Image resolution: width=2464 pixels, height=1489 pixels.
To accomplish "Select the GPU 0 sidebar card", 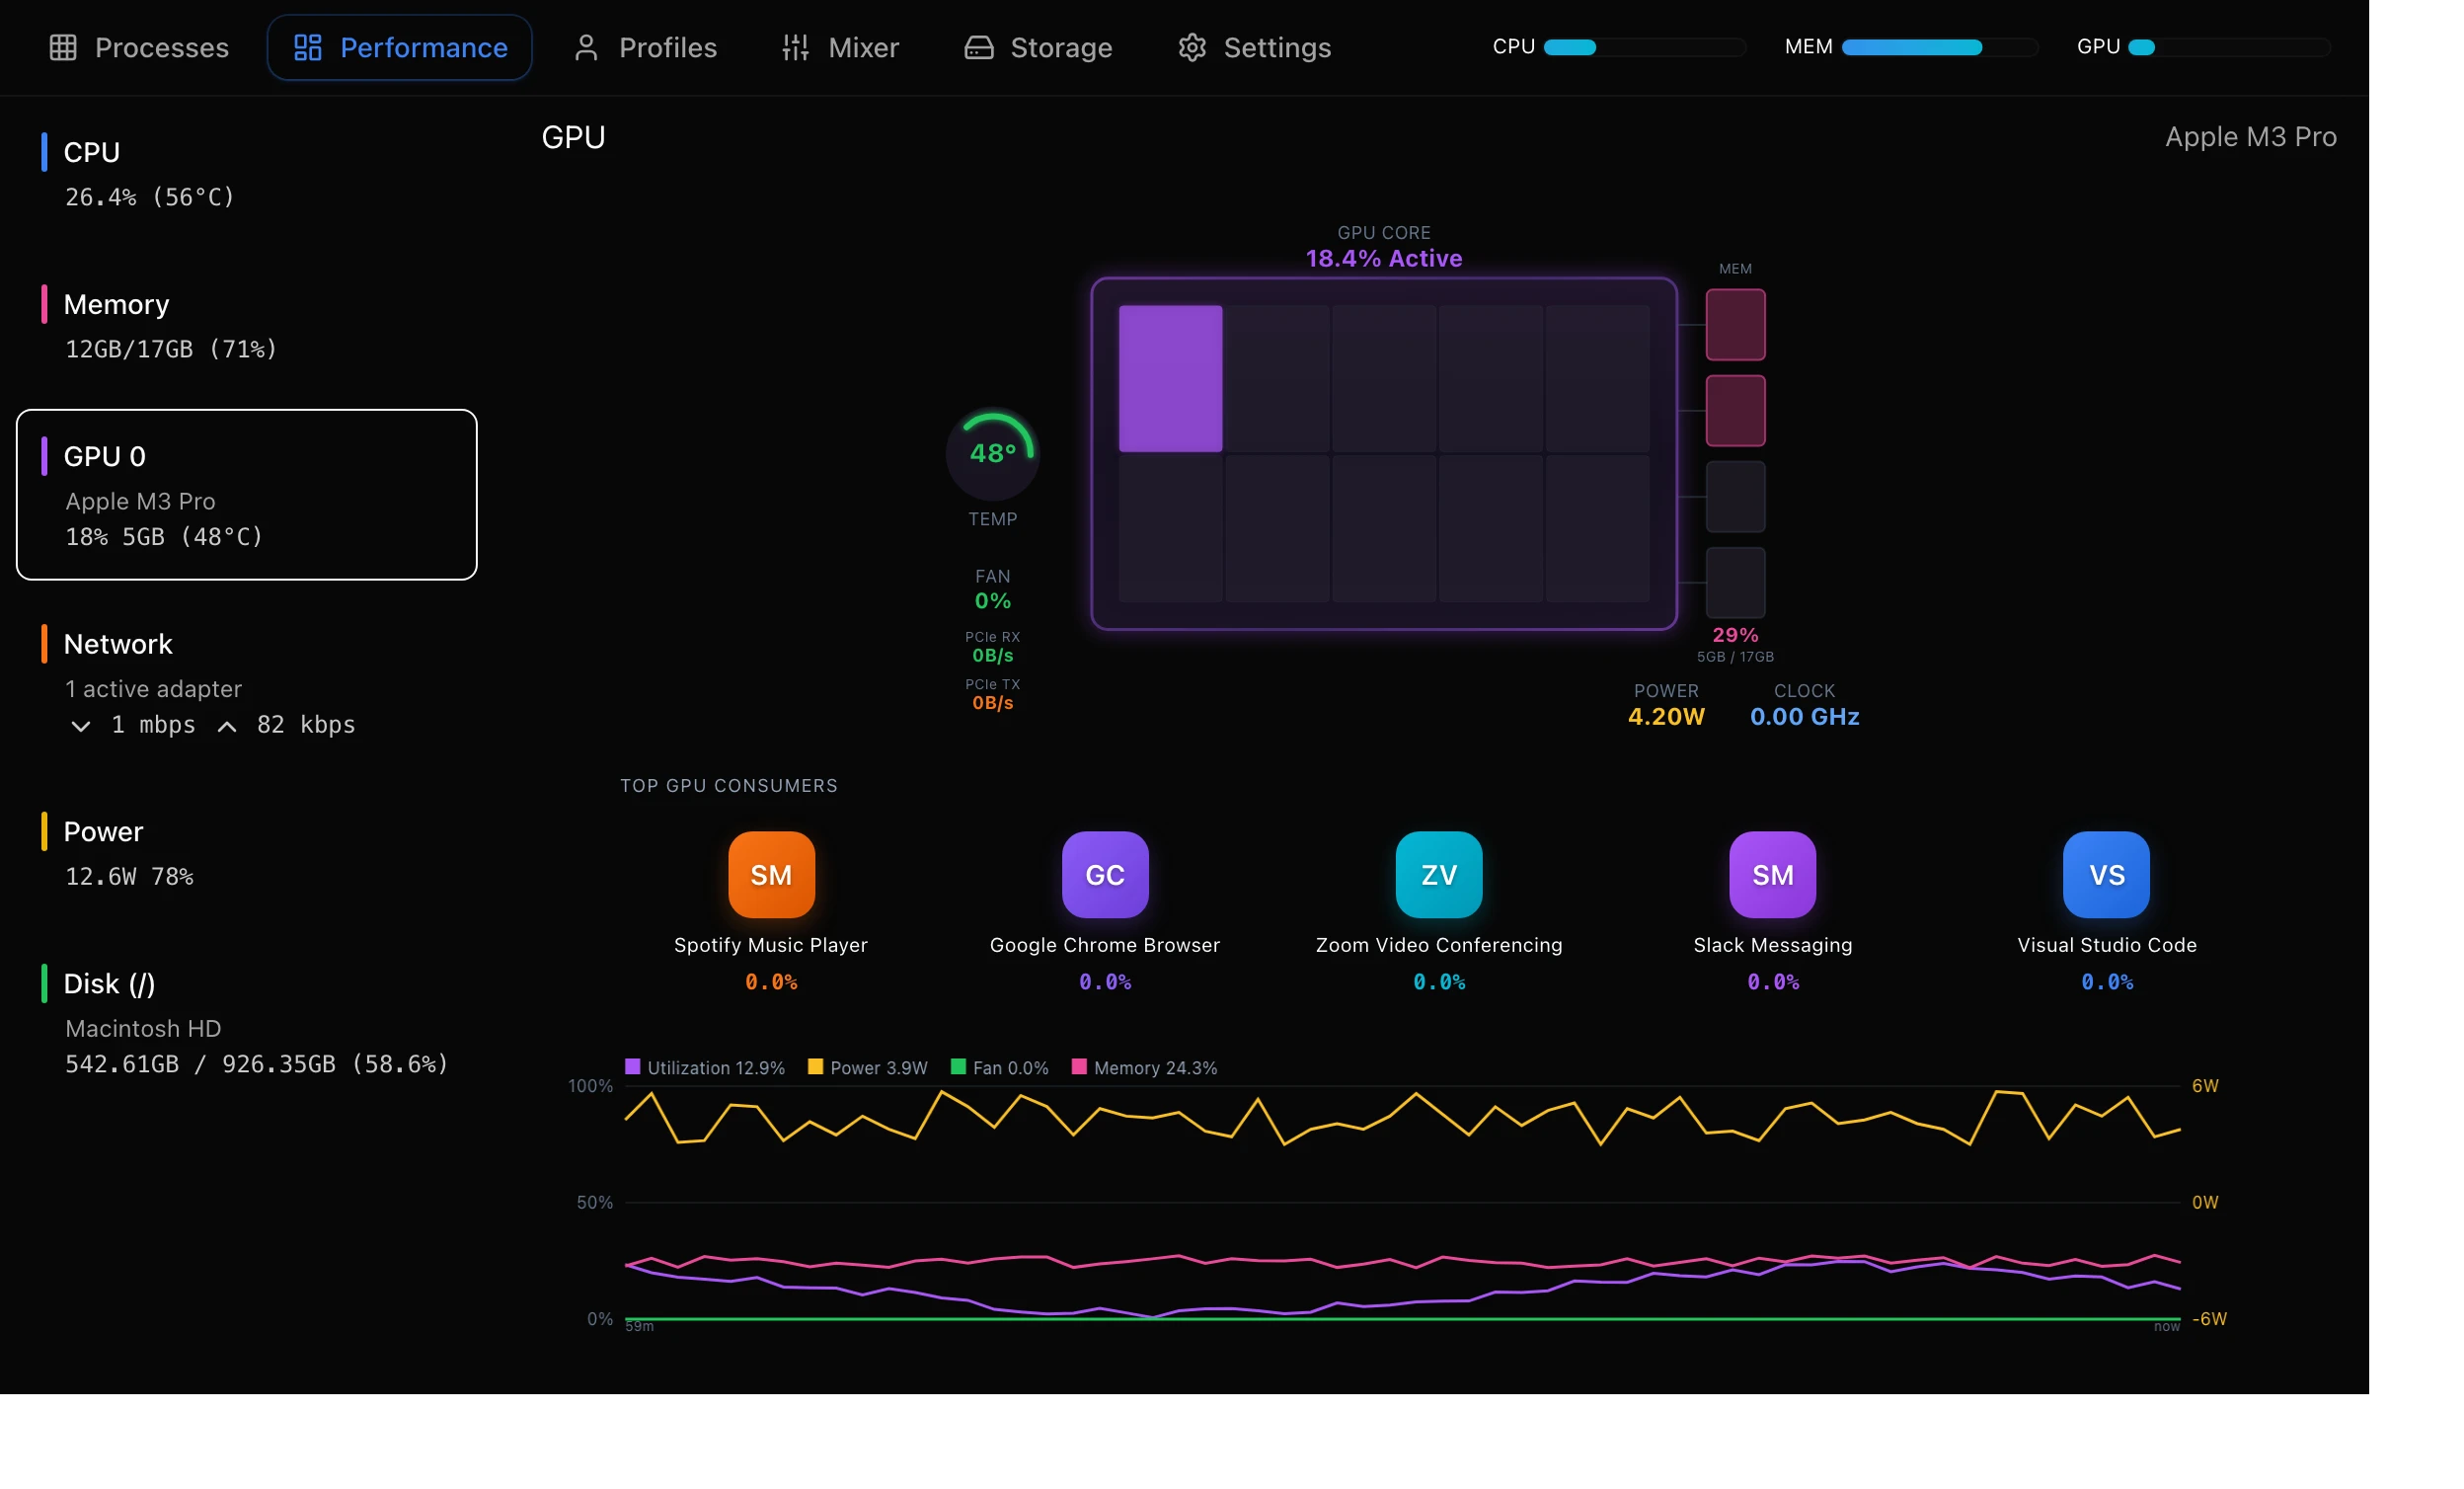I will click(247, 494).
